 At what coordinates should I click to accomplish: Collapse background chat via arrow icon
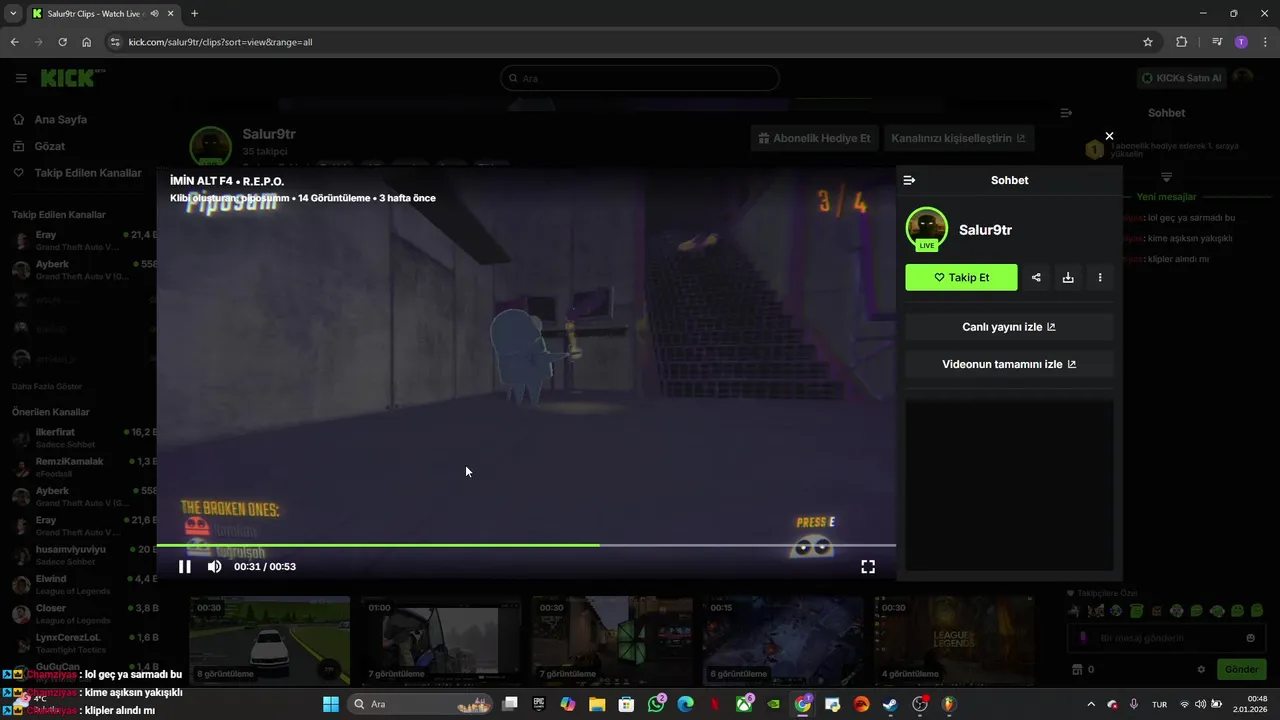pos(1066,113)
